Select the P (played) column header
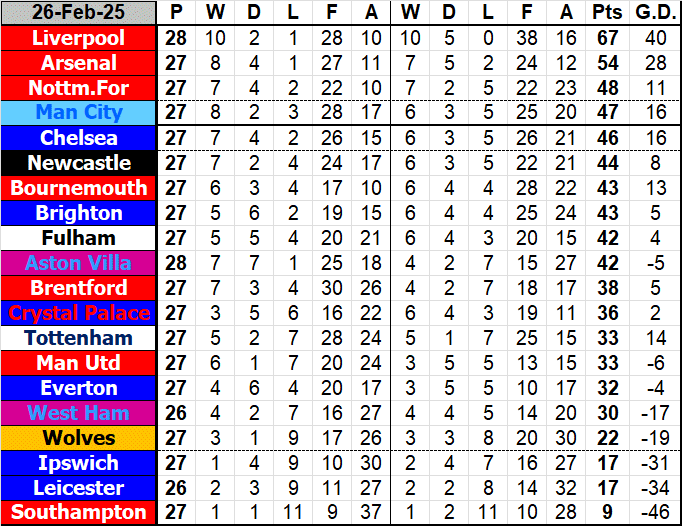682x526 pixels. coord(176,13)
